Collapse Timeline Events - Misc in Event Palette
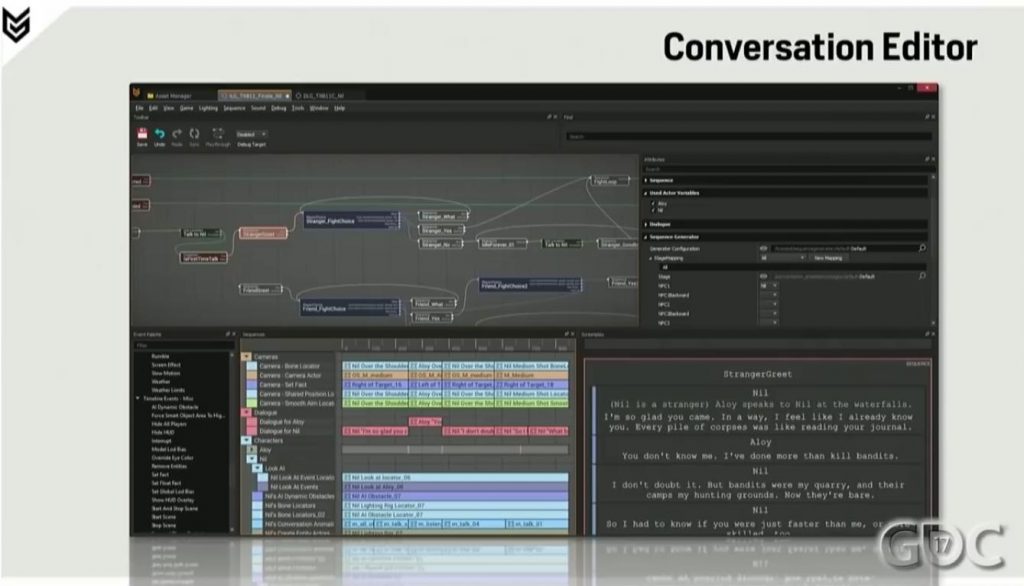This screenshot has height=586, width=1024. [138, 398]
